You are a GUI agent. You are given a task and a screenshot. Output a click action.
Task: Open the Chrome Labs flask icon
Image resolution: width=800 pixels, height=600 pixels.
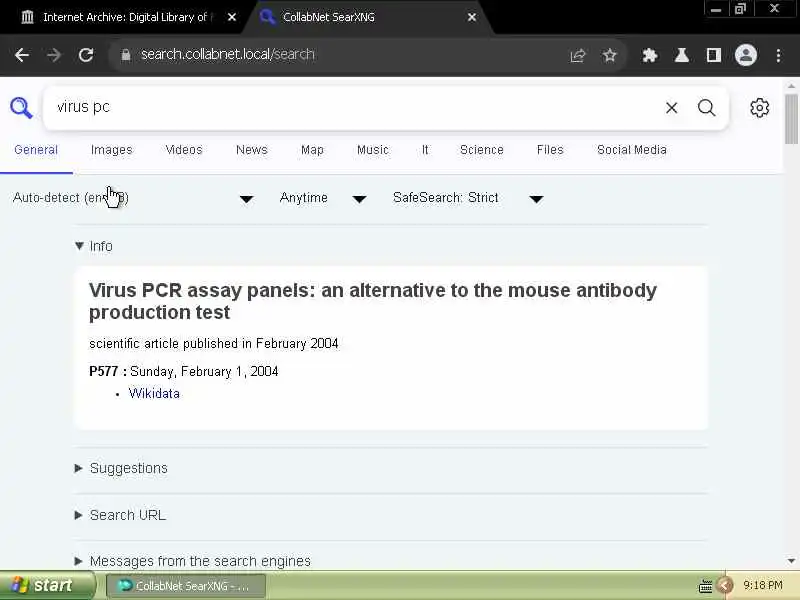click(682, 55)
